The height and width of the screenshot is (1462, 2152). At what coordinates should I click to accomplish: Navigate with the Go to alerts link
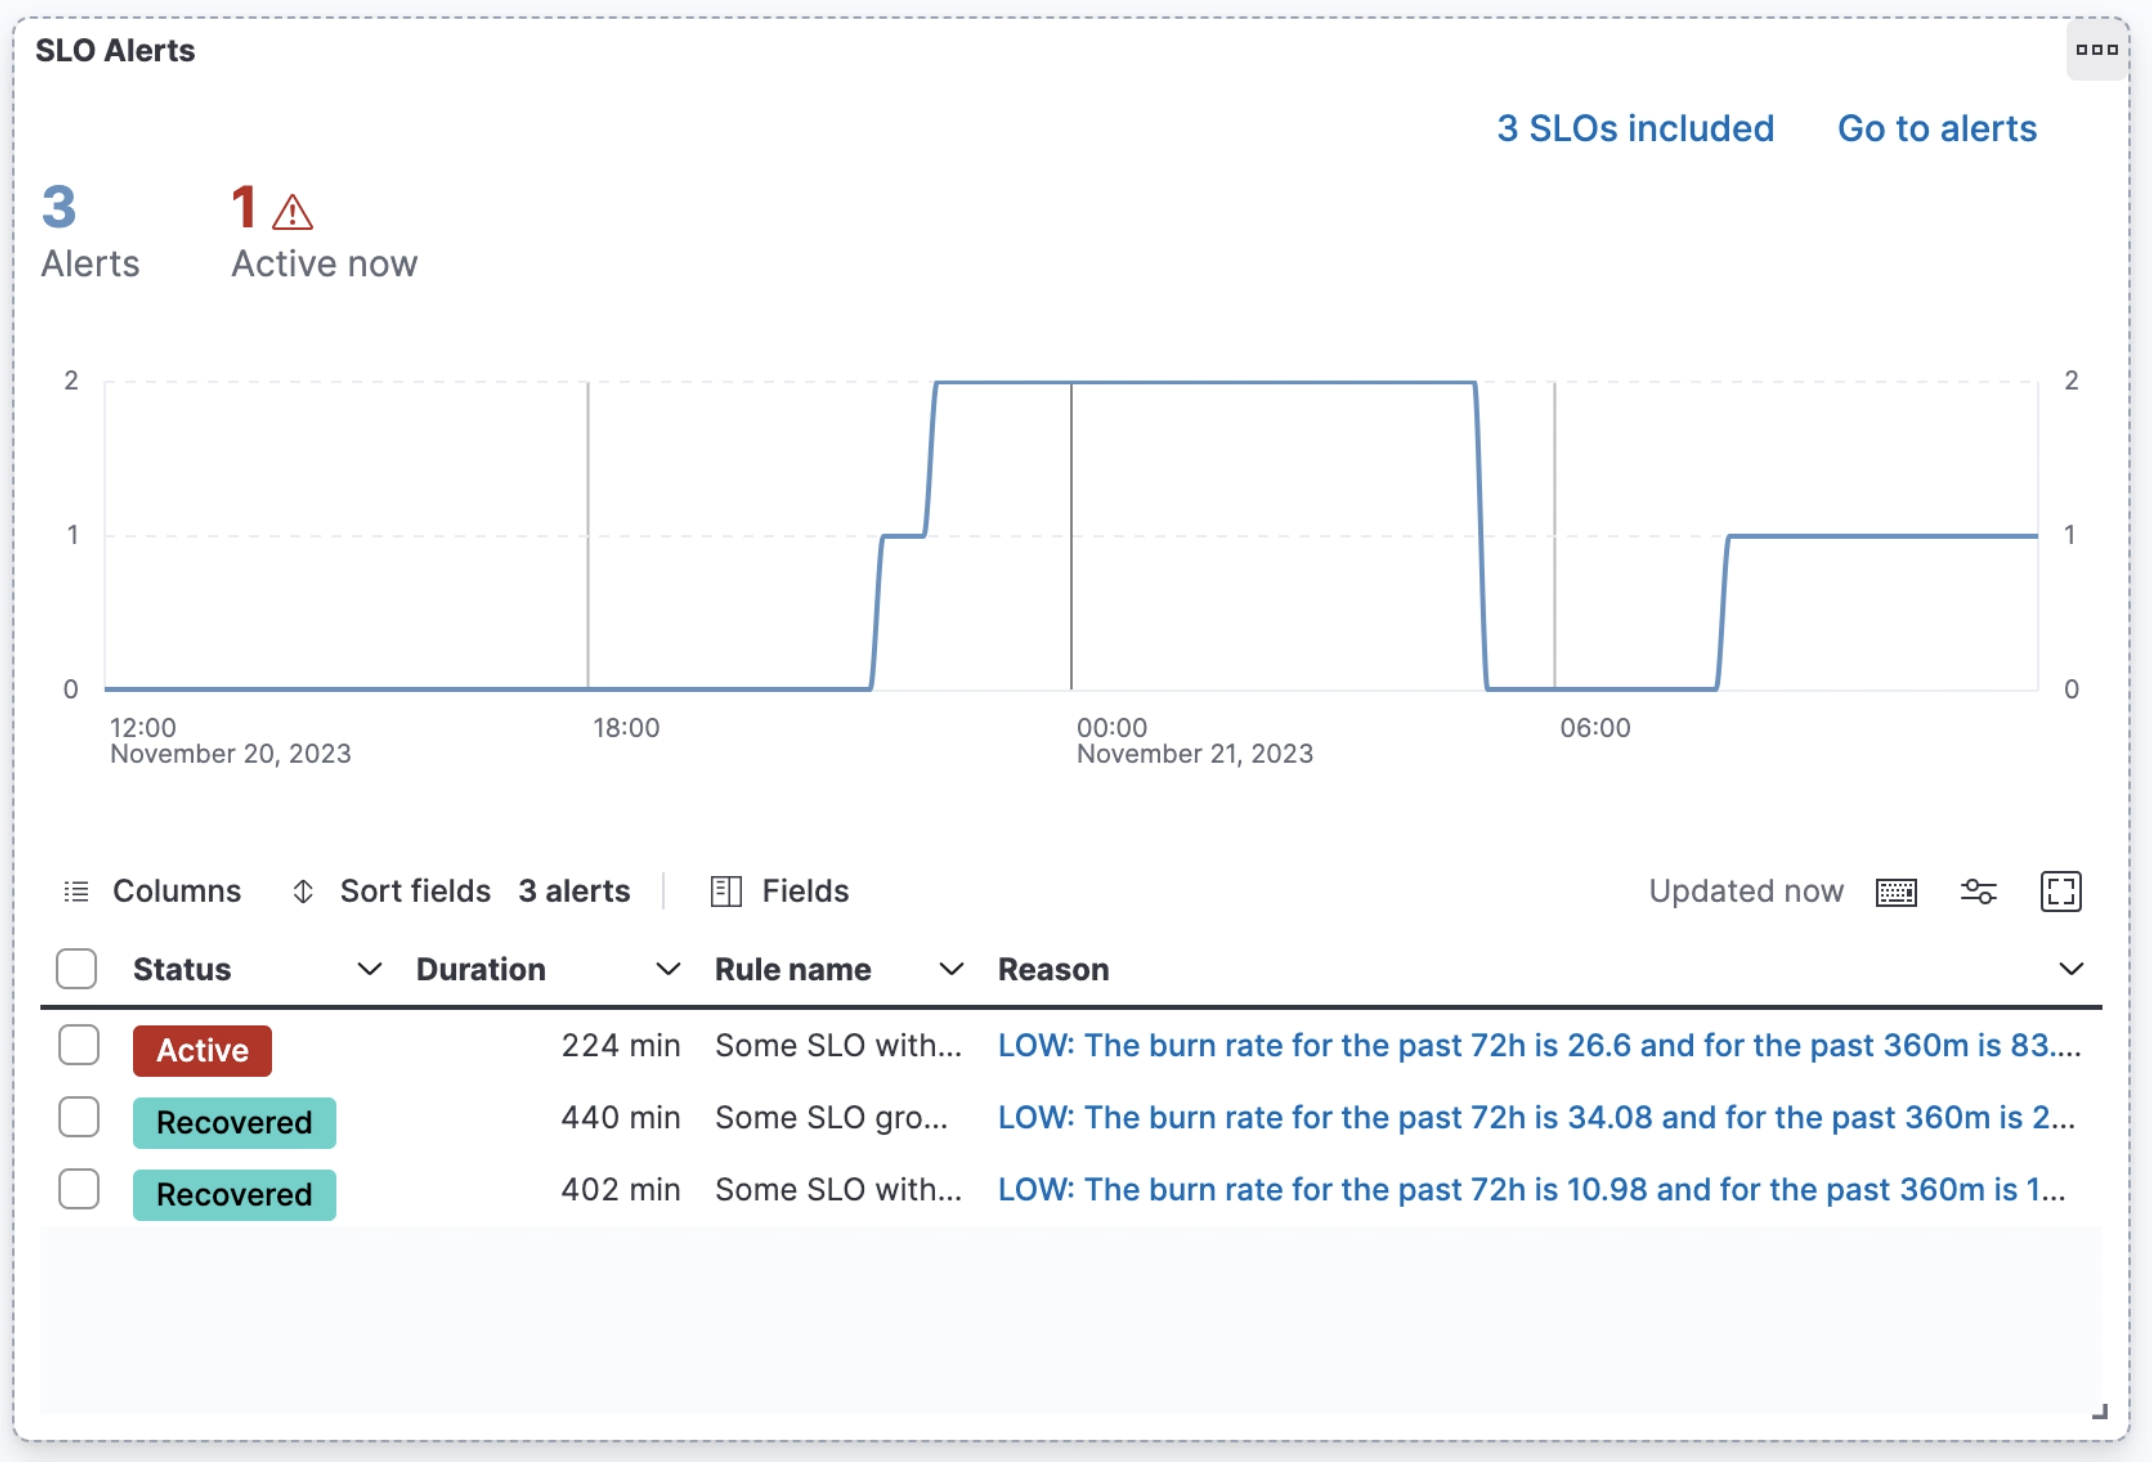(x=1936, y=128)
